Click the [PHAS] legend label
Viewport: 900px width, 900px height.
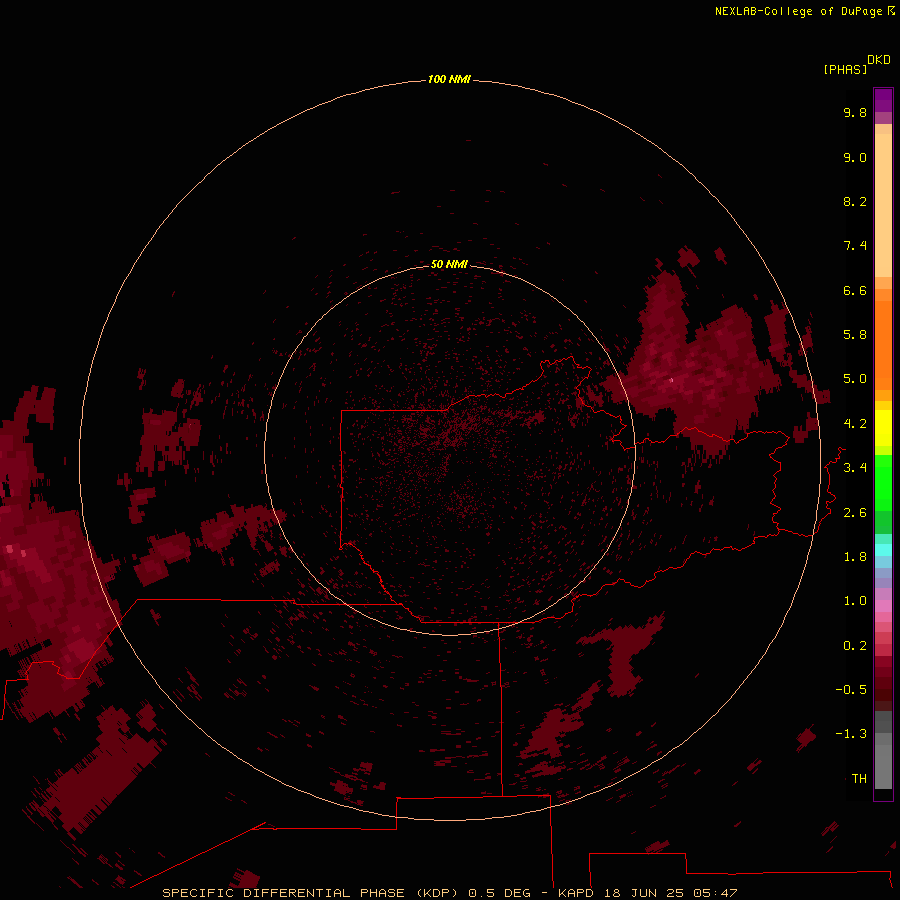(x=845, y=69)
